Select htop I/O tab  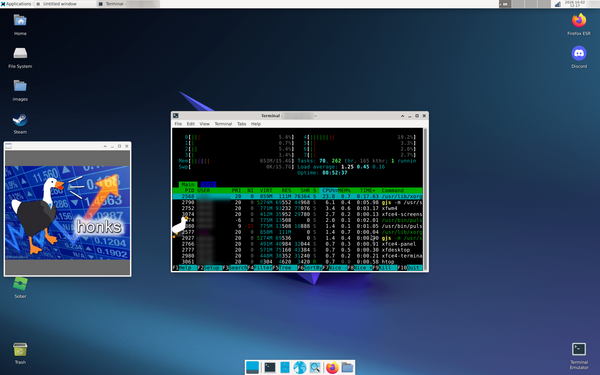(208, 184)
